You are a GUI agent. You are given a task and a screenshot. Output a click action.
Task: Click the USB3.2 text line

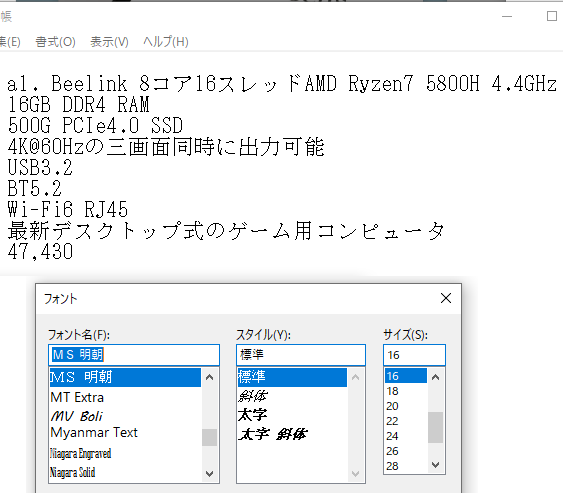point(40,168)
